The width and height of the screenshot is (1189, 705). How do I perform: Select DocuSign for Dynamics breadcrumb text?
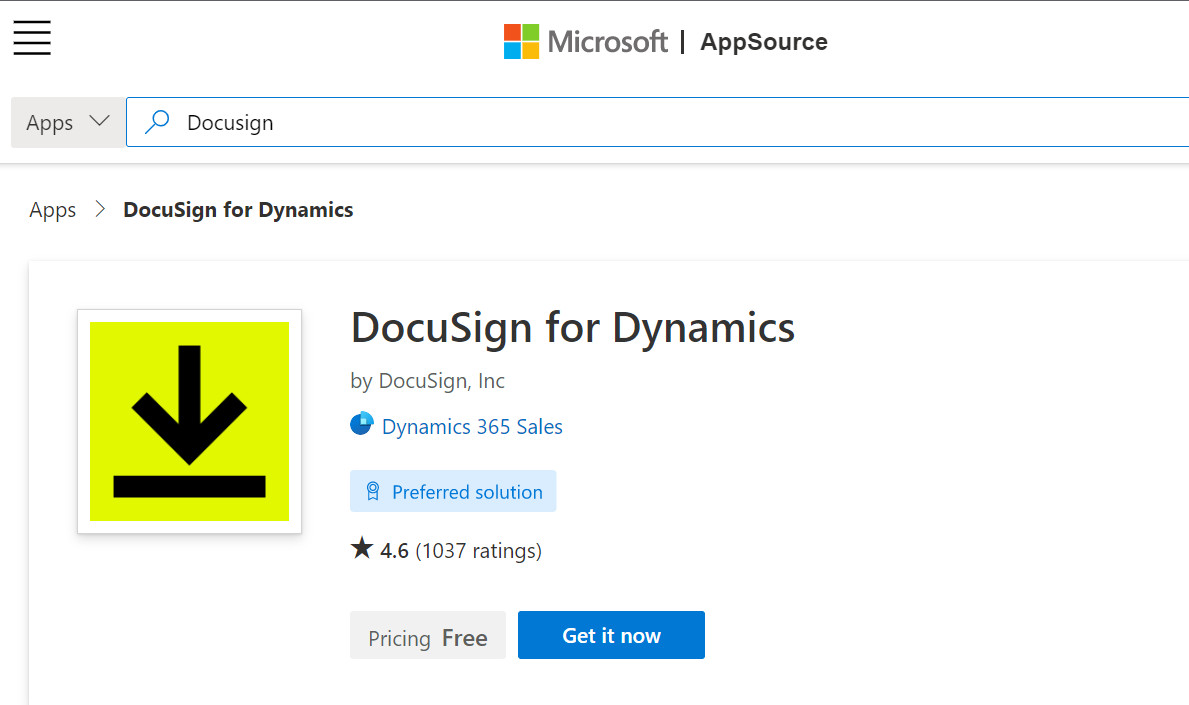point(238,210)
